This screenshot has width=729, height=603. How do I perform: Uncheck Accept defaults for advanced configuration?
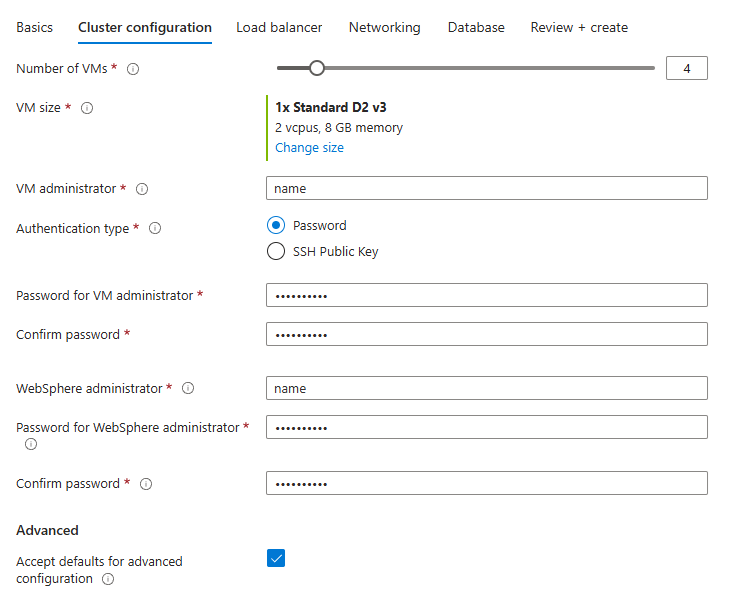[x=276, y=558]
